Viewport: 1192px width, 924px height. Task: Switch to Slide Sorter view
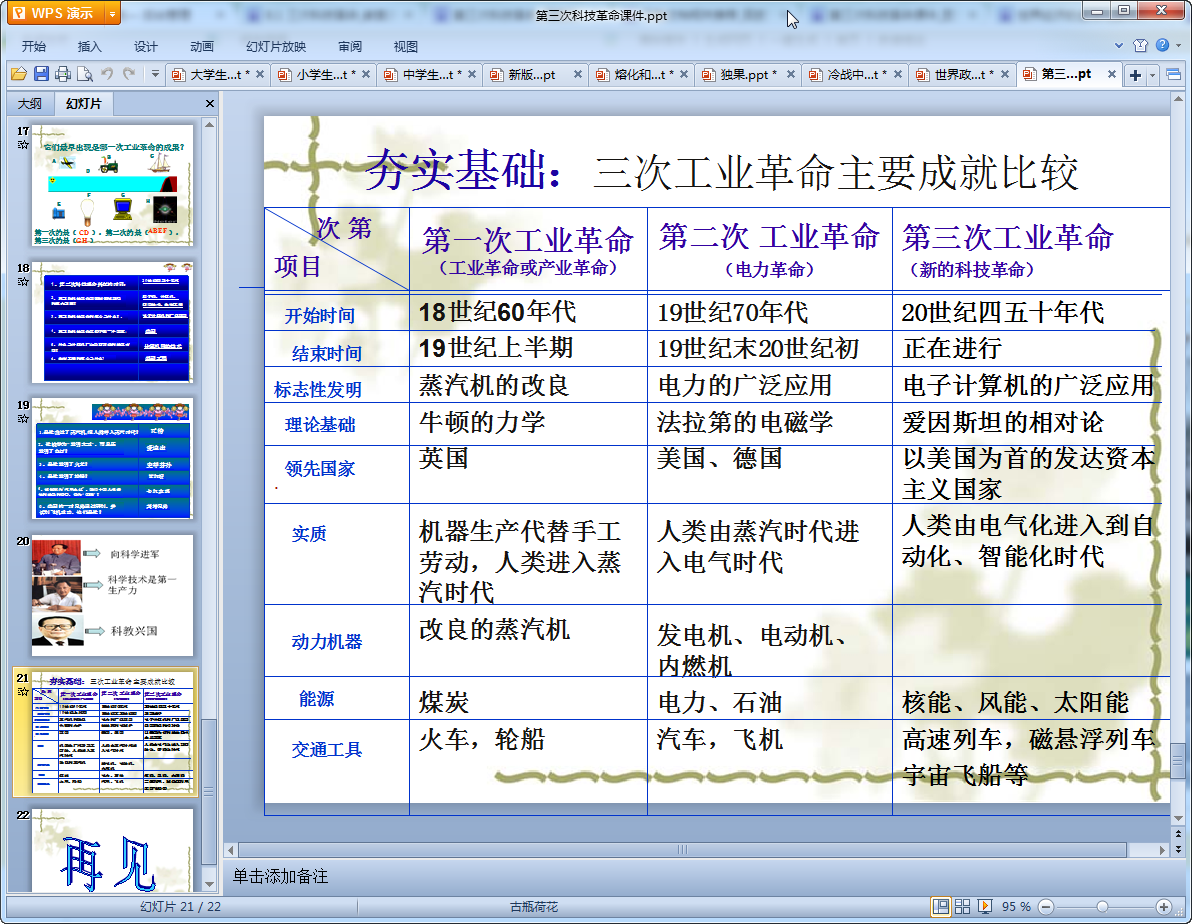coord(962,907)
